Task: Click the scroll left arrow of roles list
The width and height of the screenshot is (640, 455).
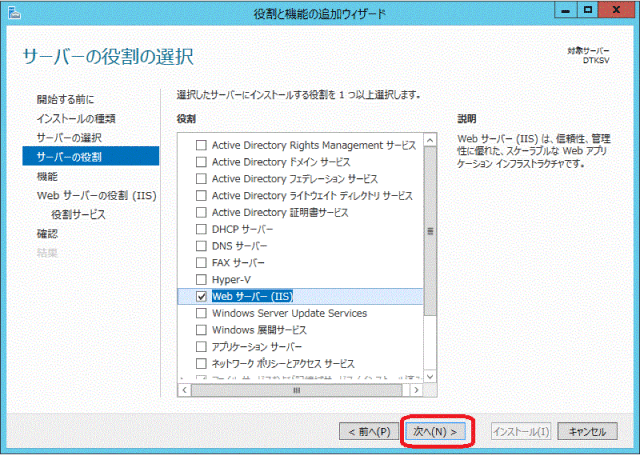Action: [184, 390]
